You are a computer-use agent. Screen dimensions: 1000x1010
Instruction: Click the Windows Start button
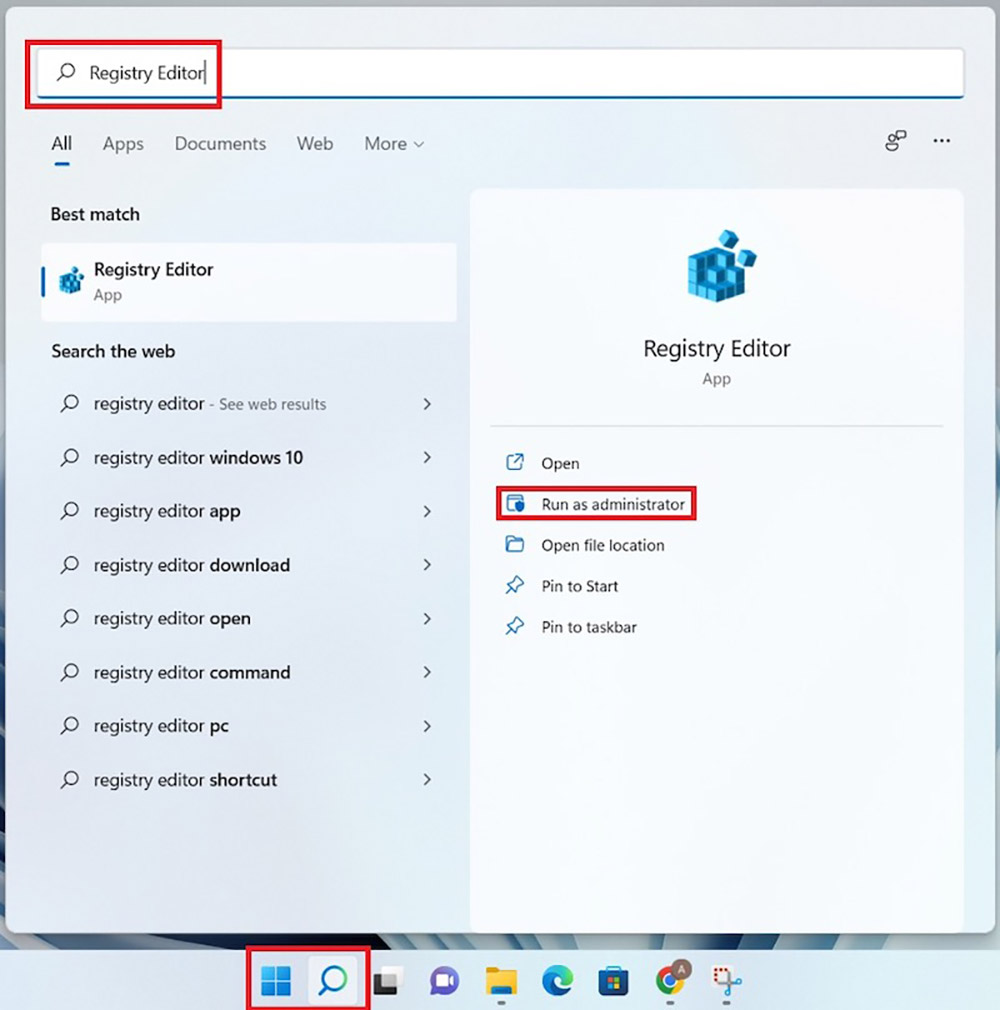click(x=276, y=980)
